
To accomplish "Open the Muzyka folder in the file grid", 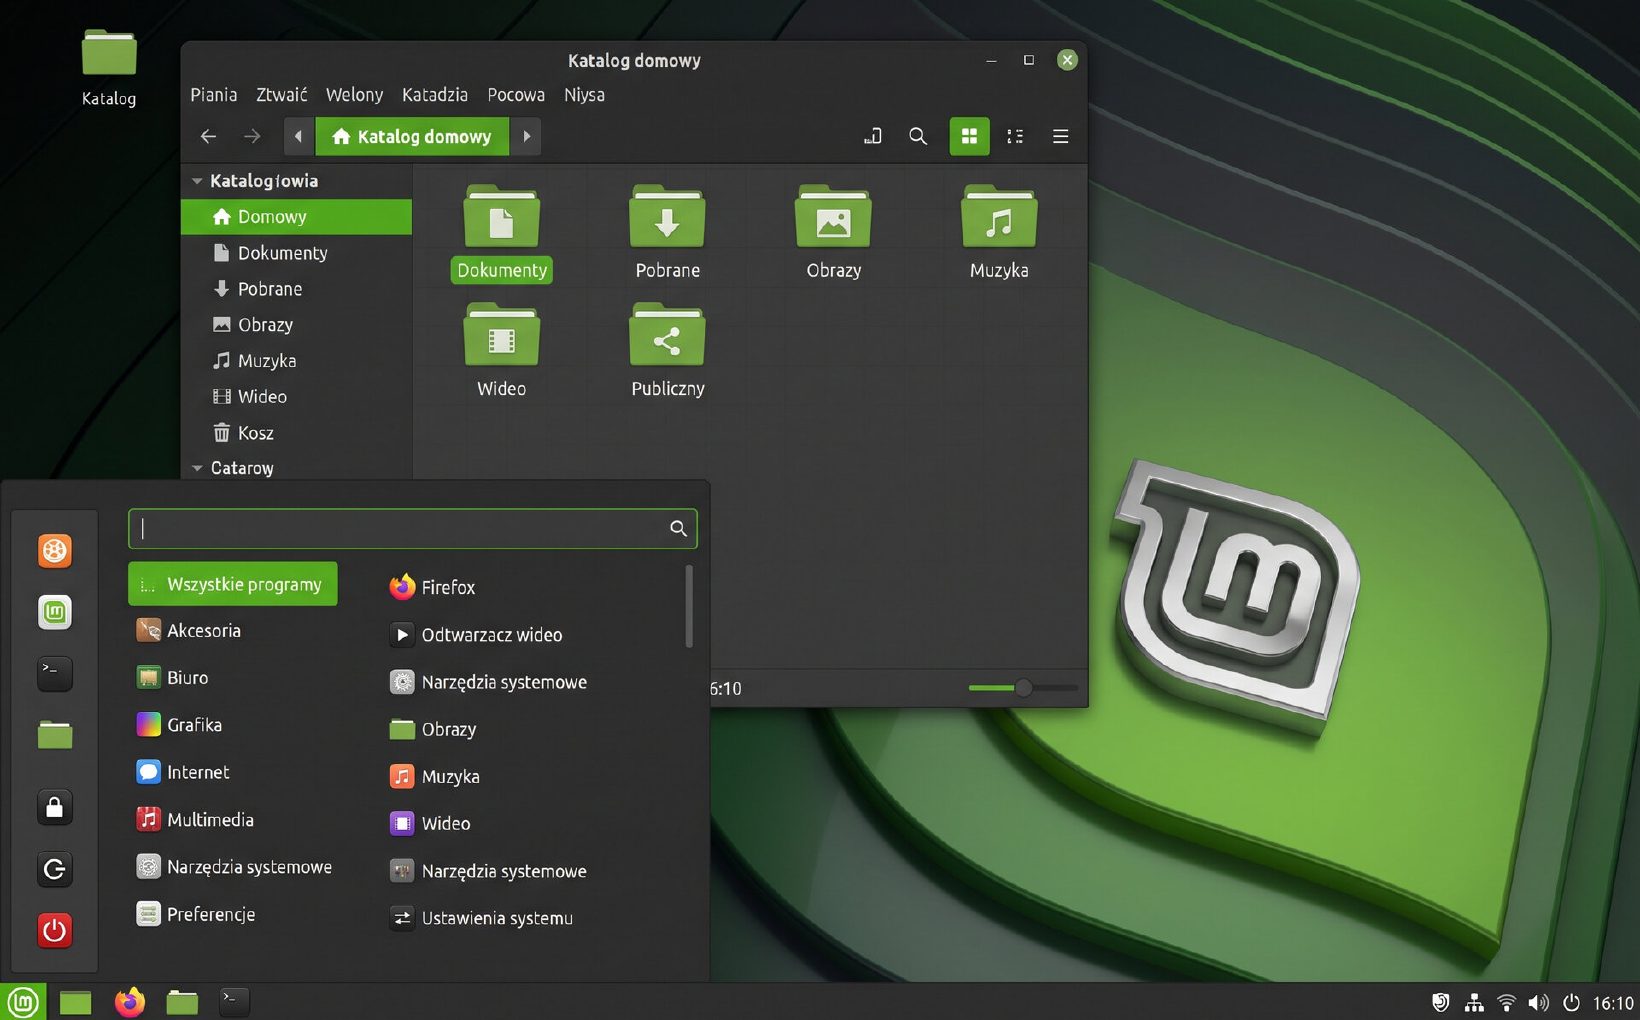I will coord(999,217).
